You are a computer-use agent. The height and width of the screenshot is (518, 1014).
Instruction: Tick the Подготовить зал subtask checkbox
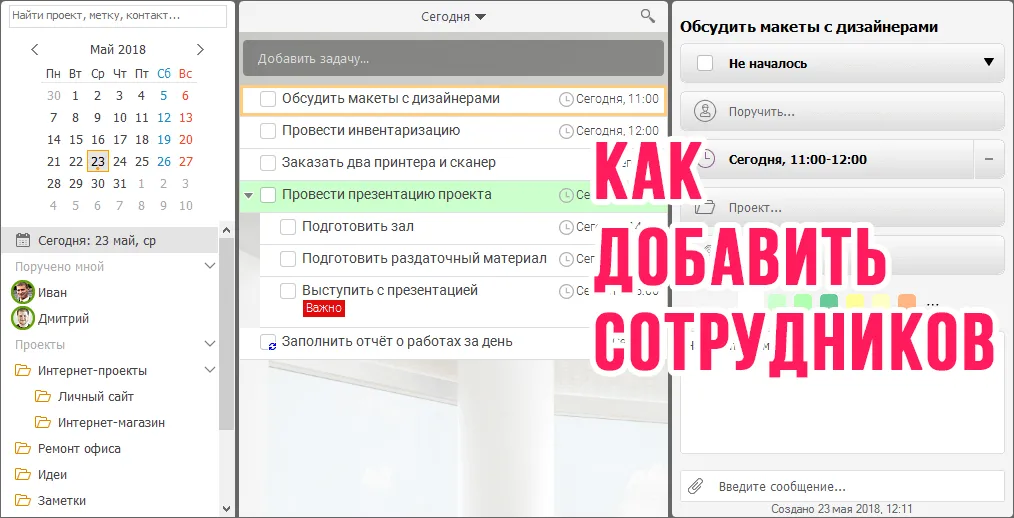288,227
